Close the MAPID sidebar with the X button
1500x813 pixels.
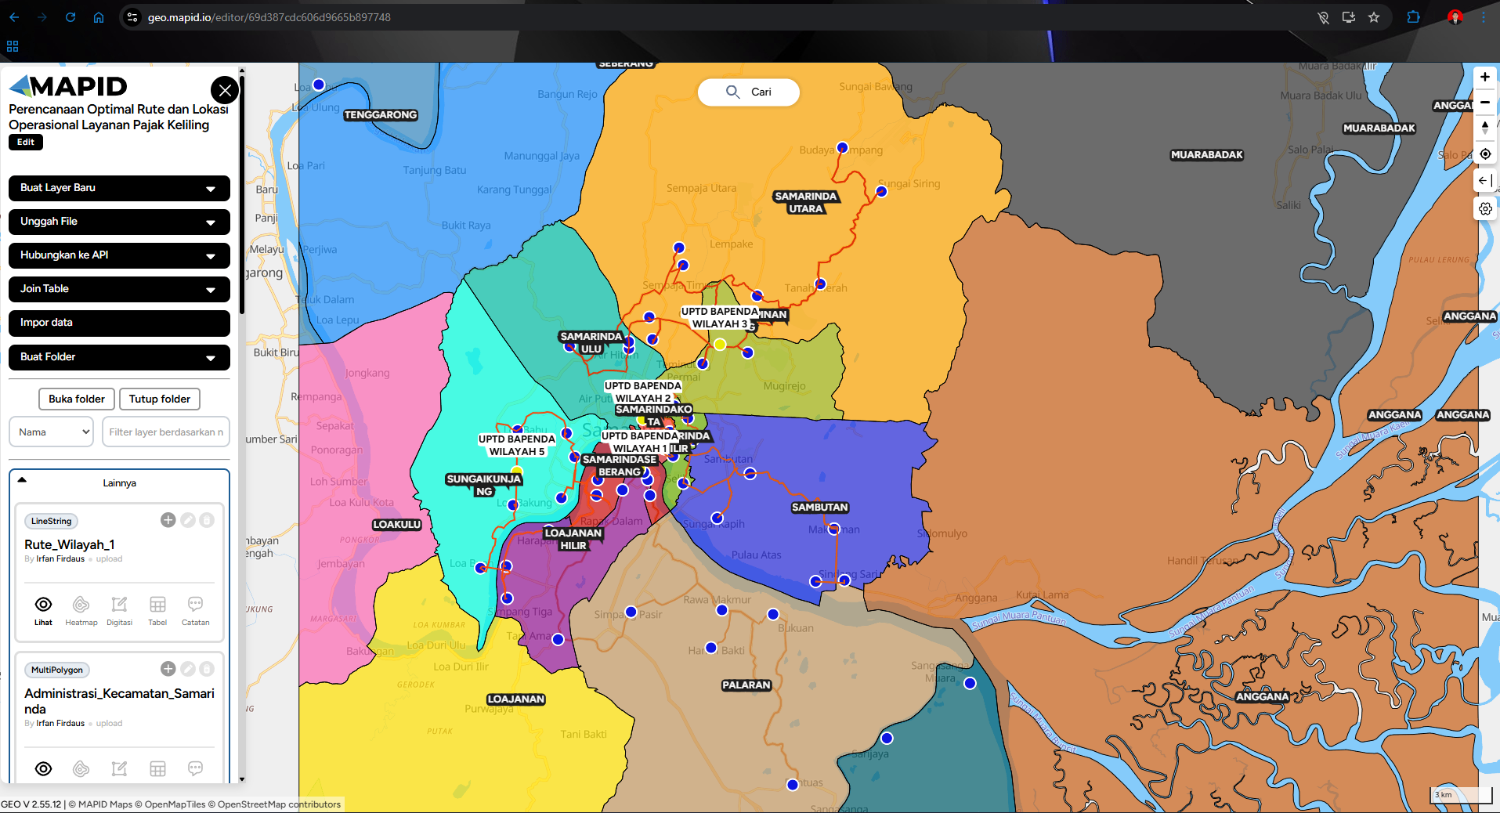[225, 90]
